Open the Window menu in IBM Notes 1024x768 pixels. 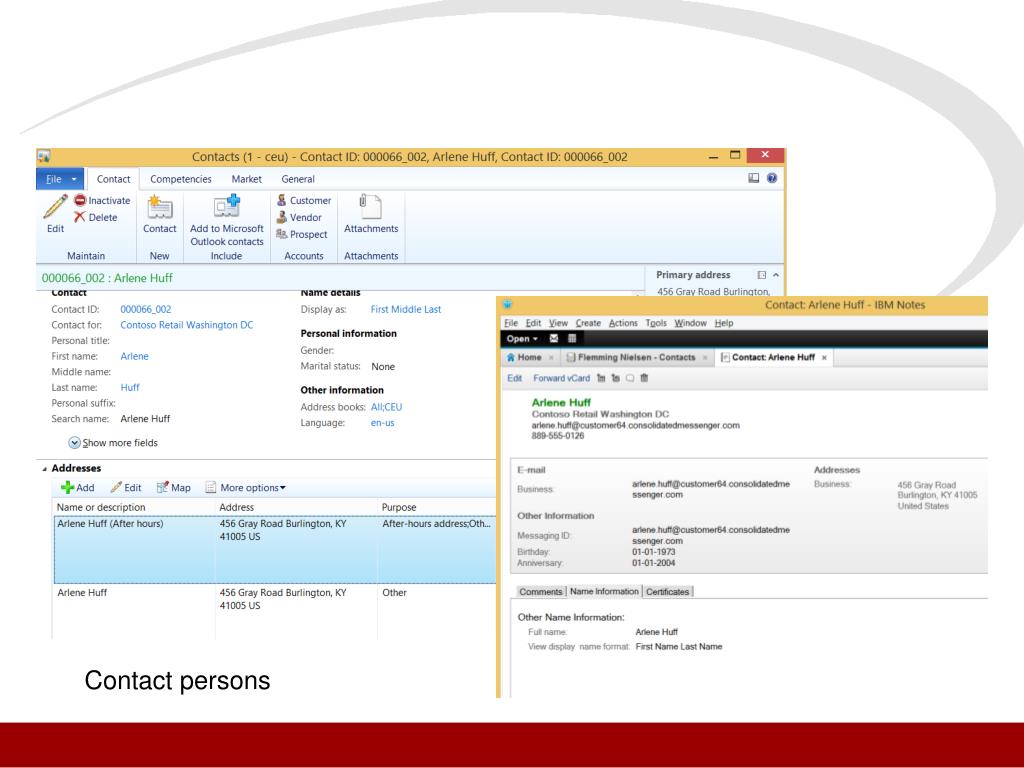click(690, 323)
